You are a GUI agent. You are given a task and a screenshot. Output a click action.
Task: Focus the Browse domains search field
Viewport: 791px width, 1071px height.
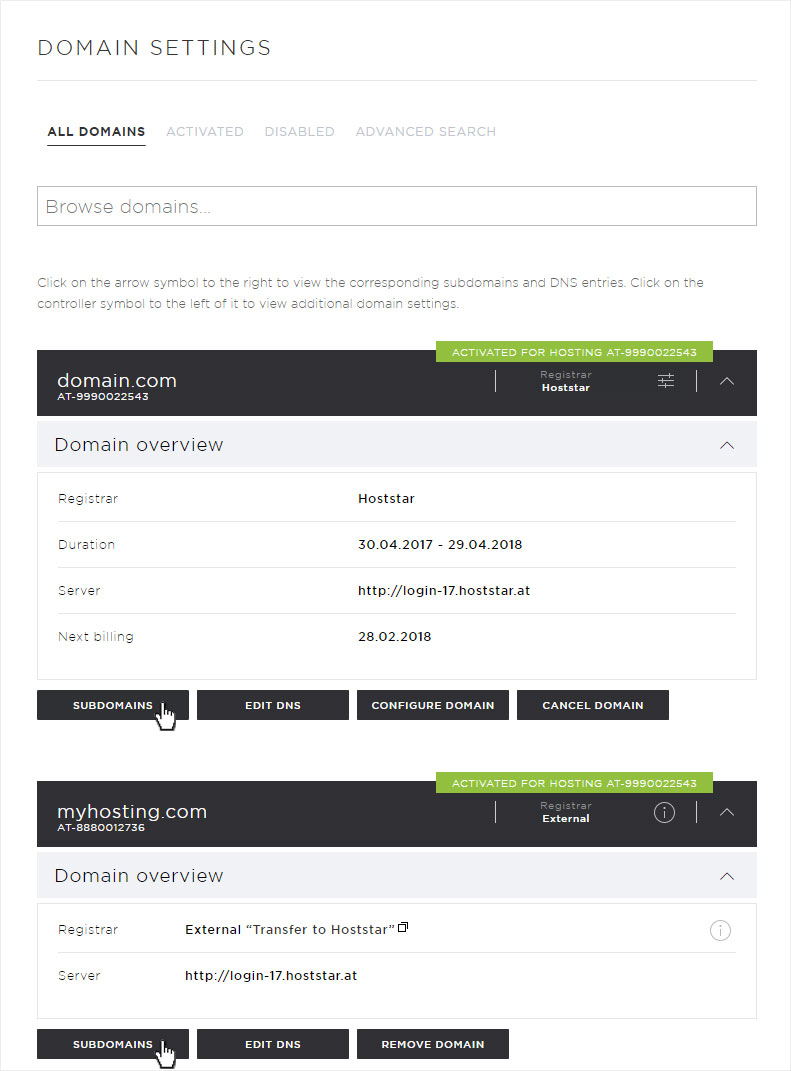pyautogui.click(x=397, y=206)
